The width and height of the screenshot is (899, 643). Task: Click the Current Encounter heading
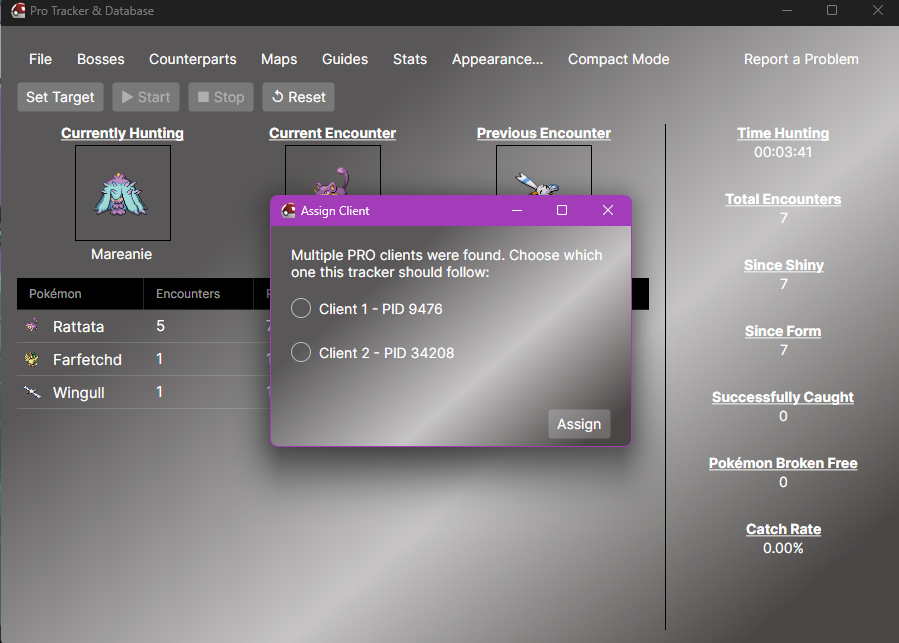click(x=333, y=133)
